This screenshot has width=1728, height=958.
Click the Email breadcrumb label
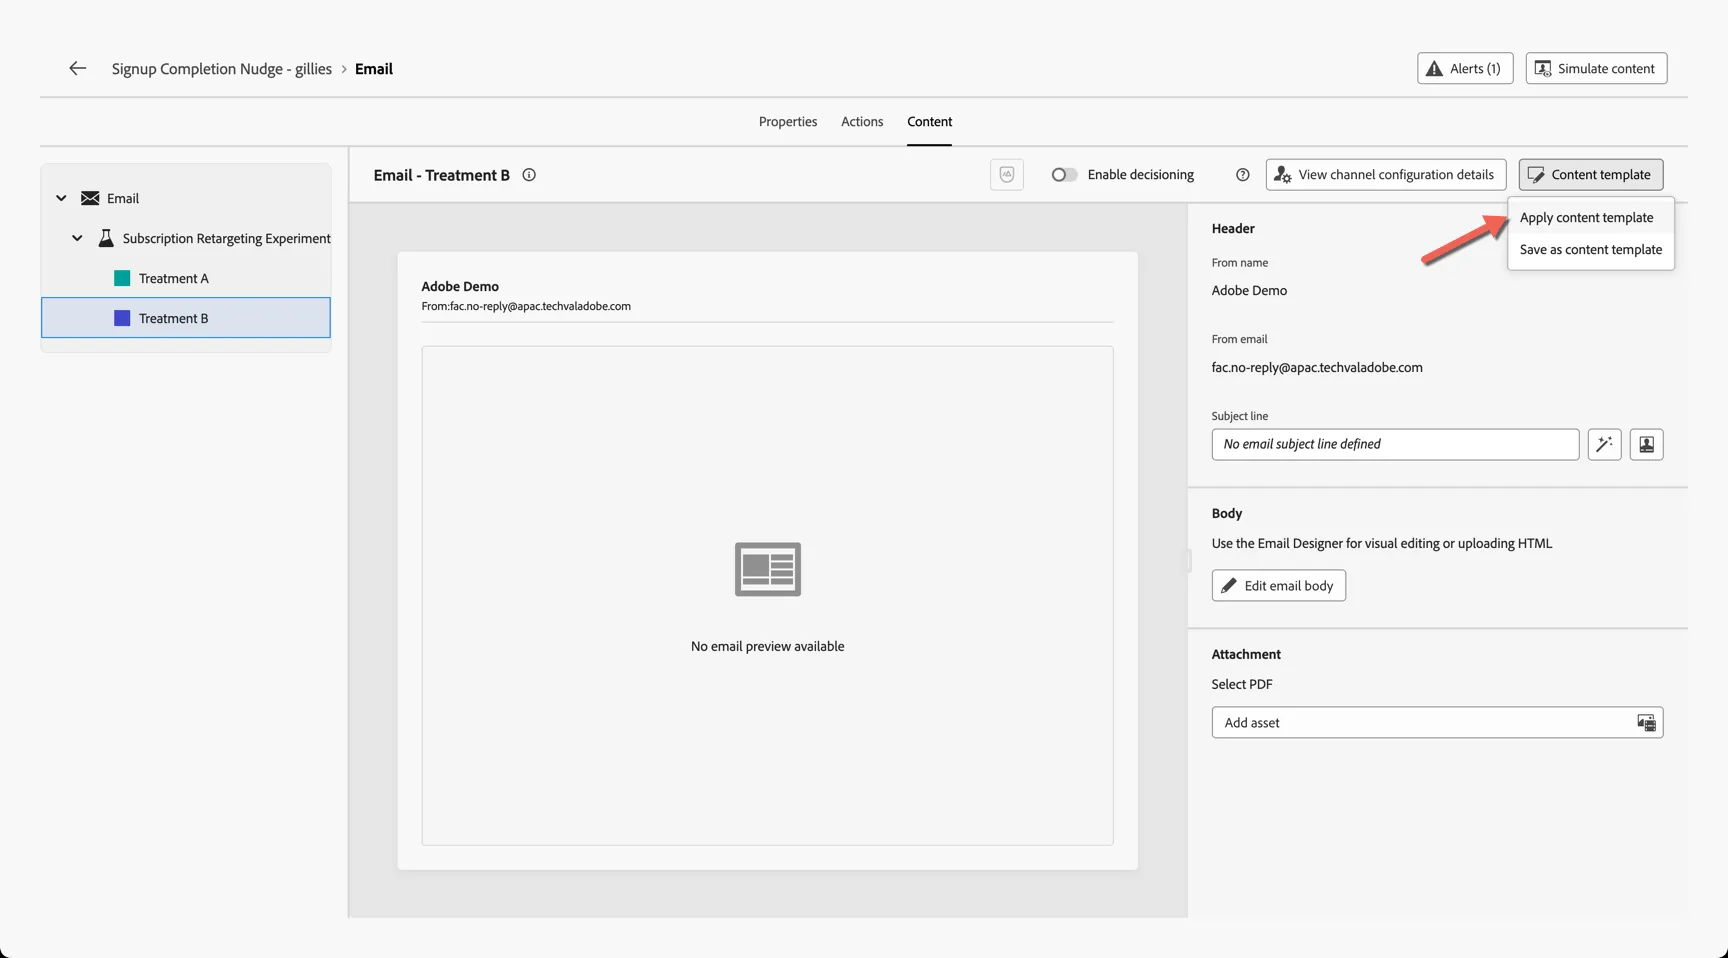click(x=374, y=68)
